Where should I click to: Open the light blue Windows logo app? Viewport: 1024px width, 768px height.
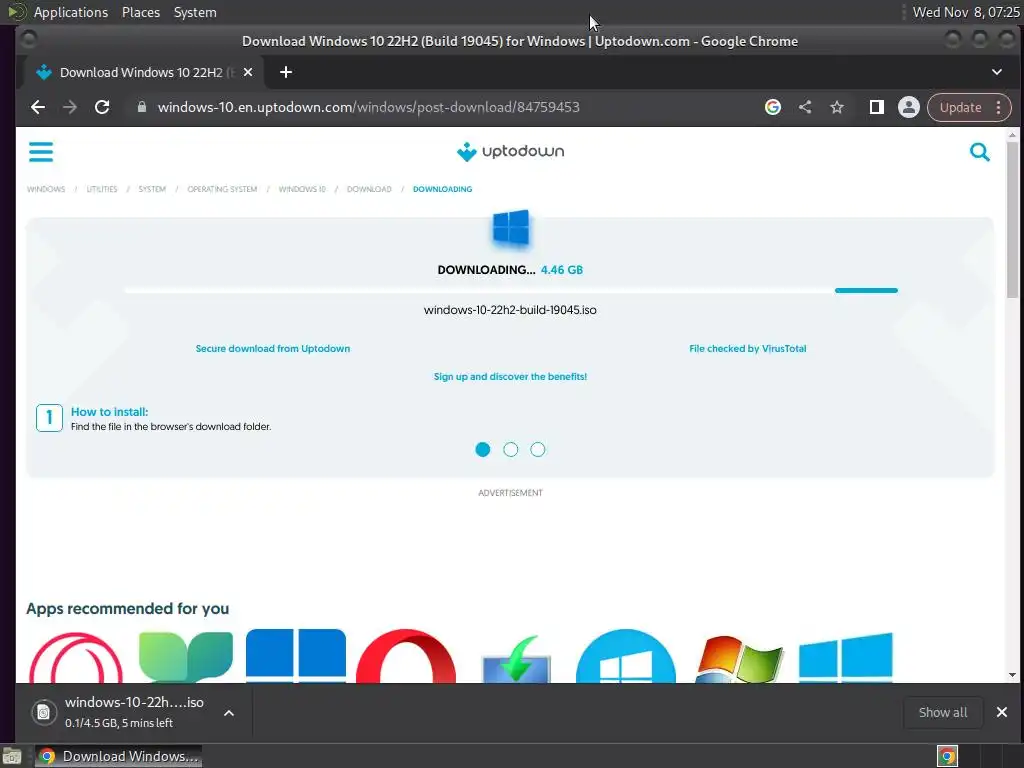point(846,657)
